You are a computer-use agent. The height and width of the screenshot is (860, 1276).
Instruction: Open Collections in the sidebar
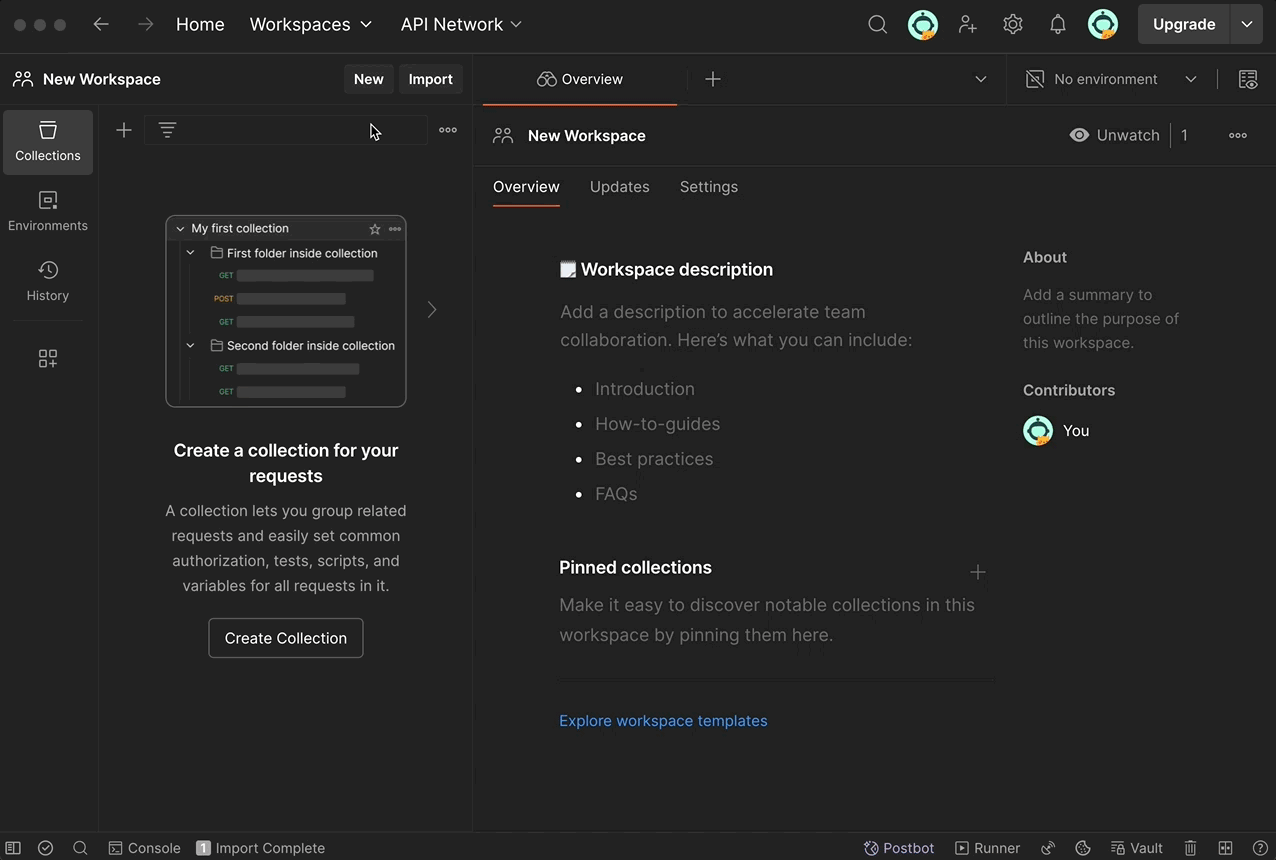coord(48,141)
